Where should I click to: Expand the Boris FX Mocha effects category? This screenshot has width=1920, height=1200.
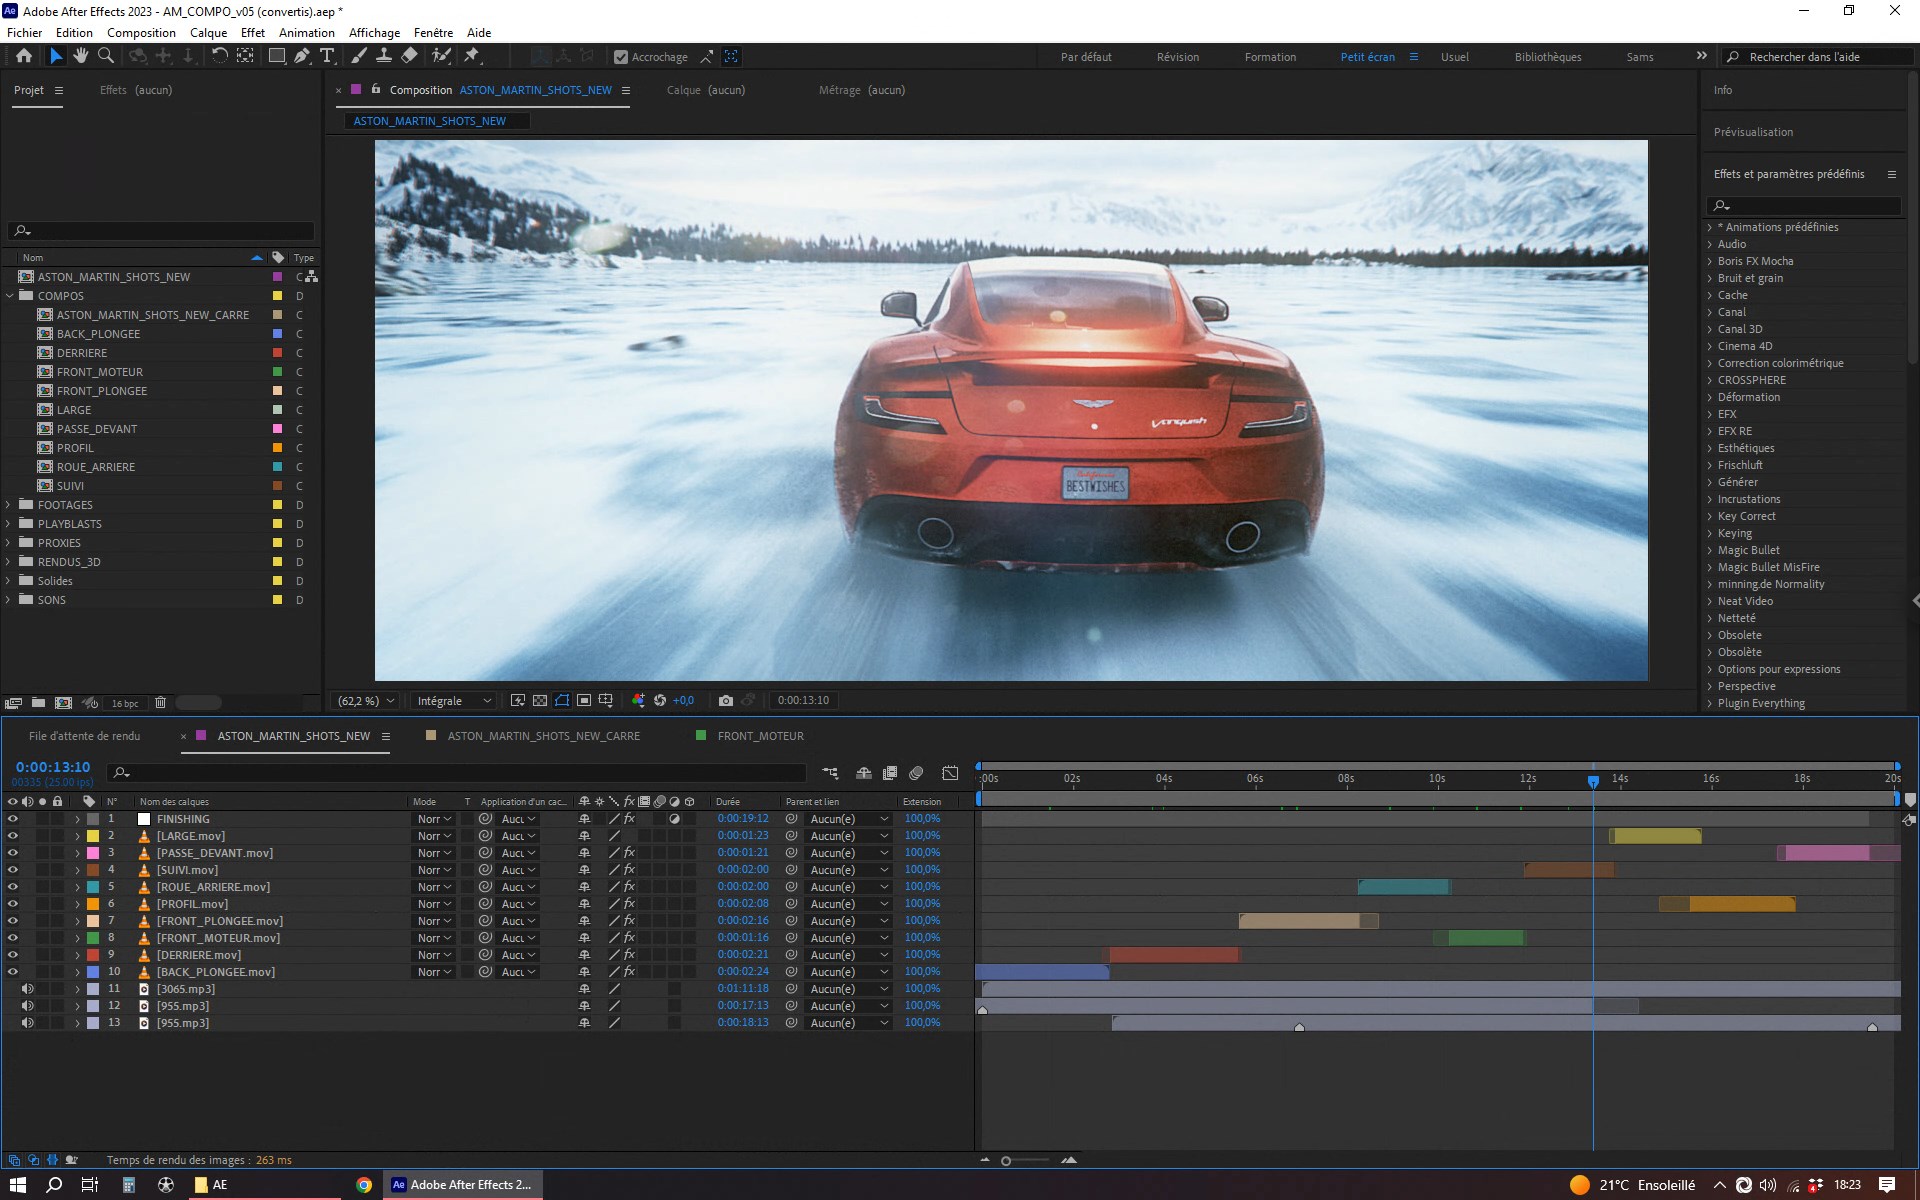click(1710, 261)
